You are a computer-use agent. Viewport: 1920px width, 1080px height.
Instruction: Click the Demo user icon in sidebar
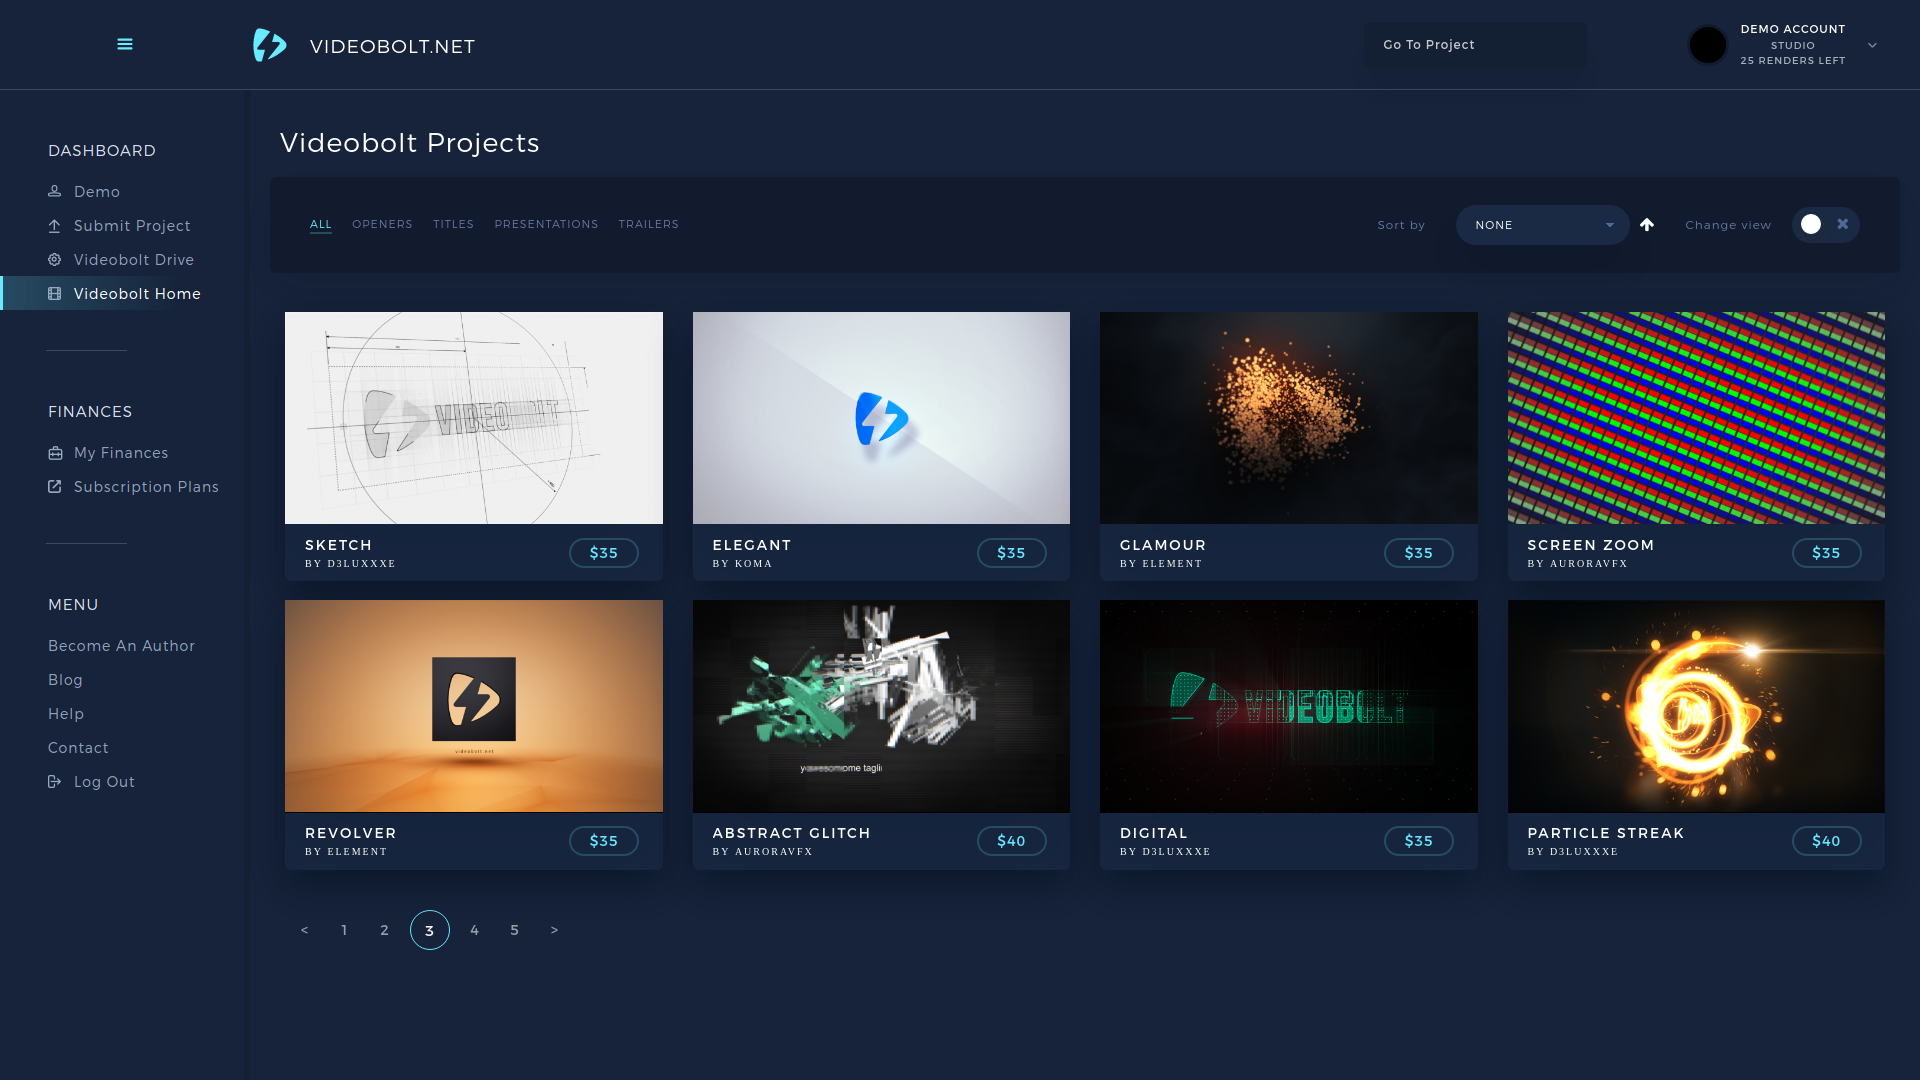click(55, 191)
